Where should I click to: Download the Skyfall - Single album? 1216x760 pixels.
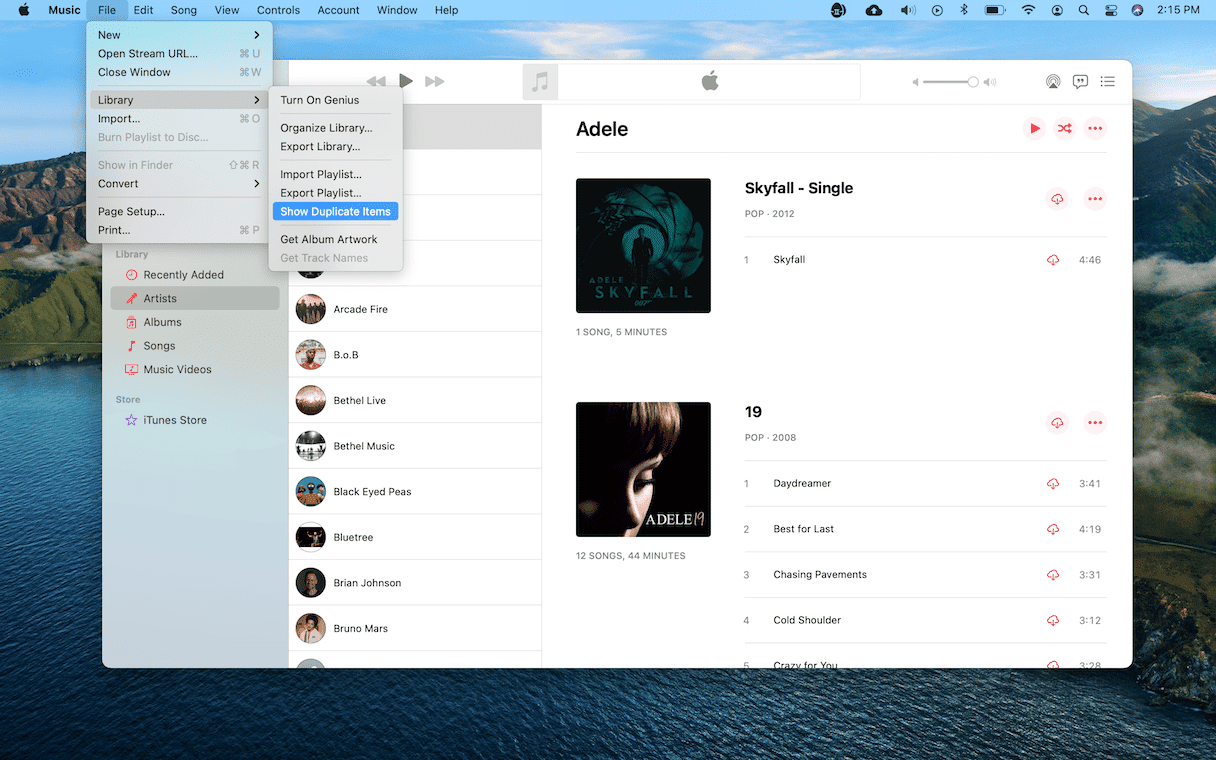click(x=1057, y=199)
